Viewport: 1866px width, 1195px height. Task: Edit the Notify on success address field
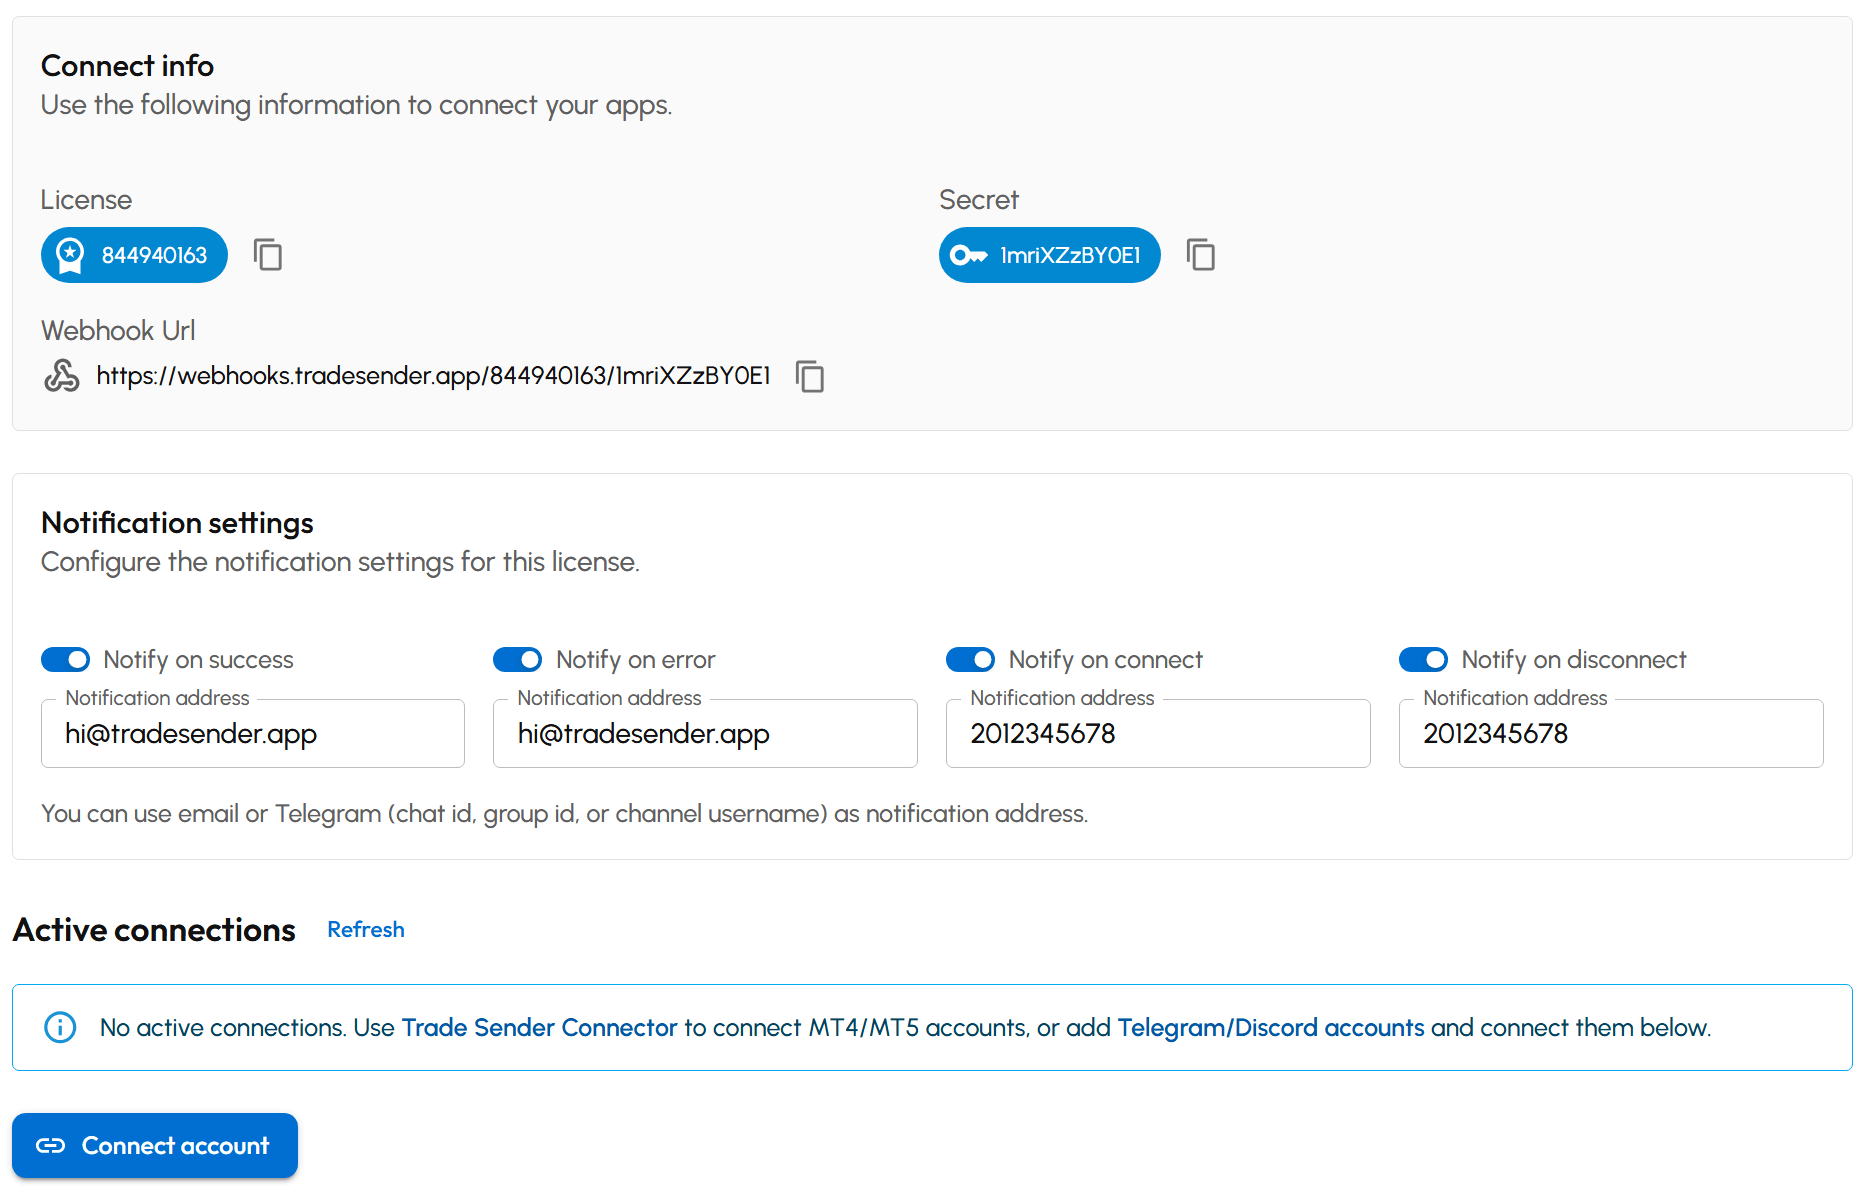pyautogui.click(x=253, y=734)
